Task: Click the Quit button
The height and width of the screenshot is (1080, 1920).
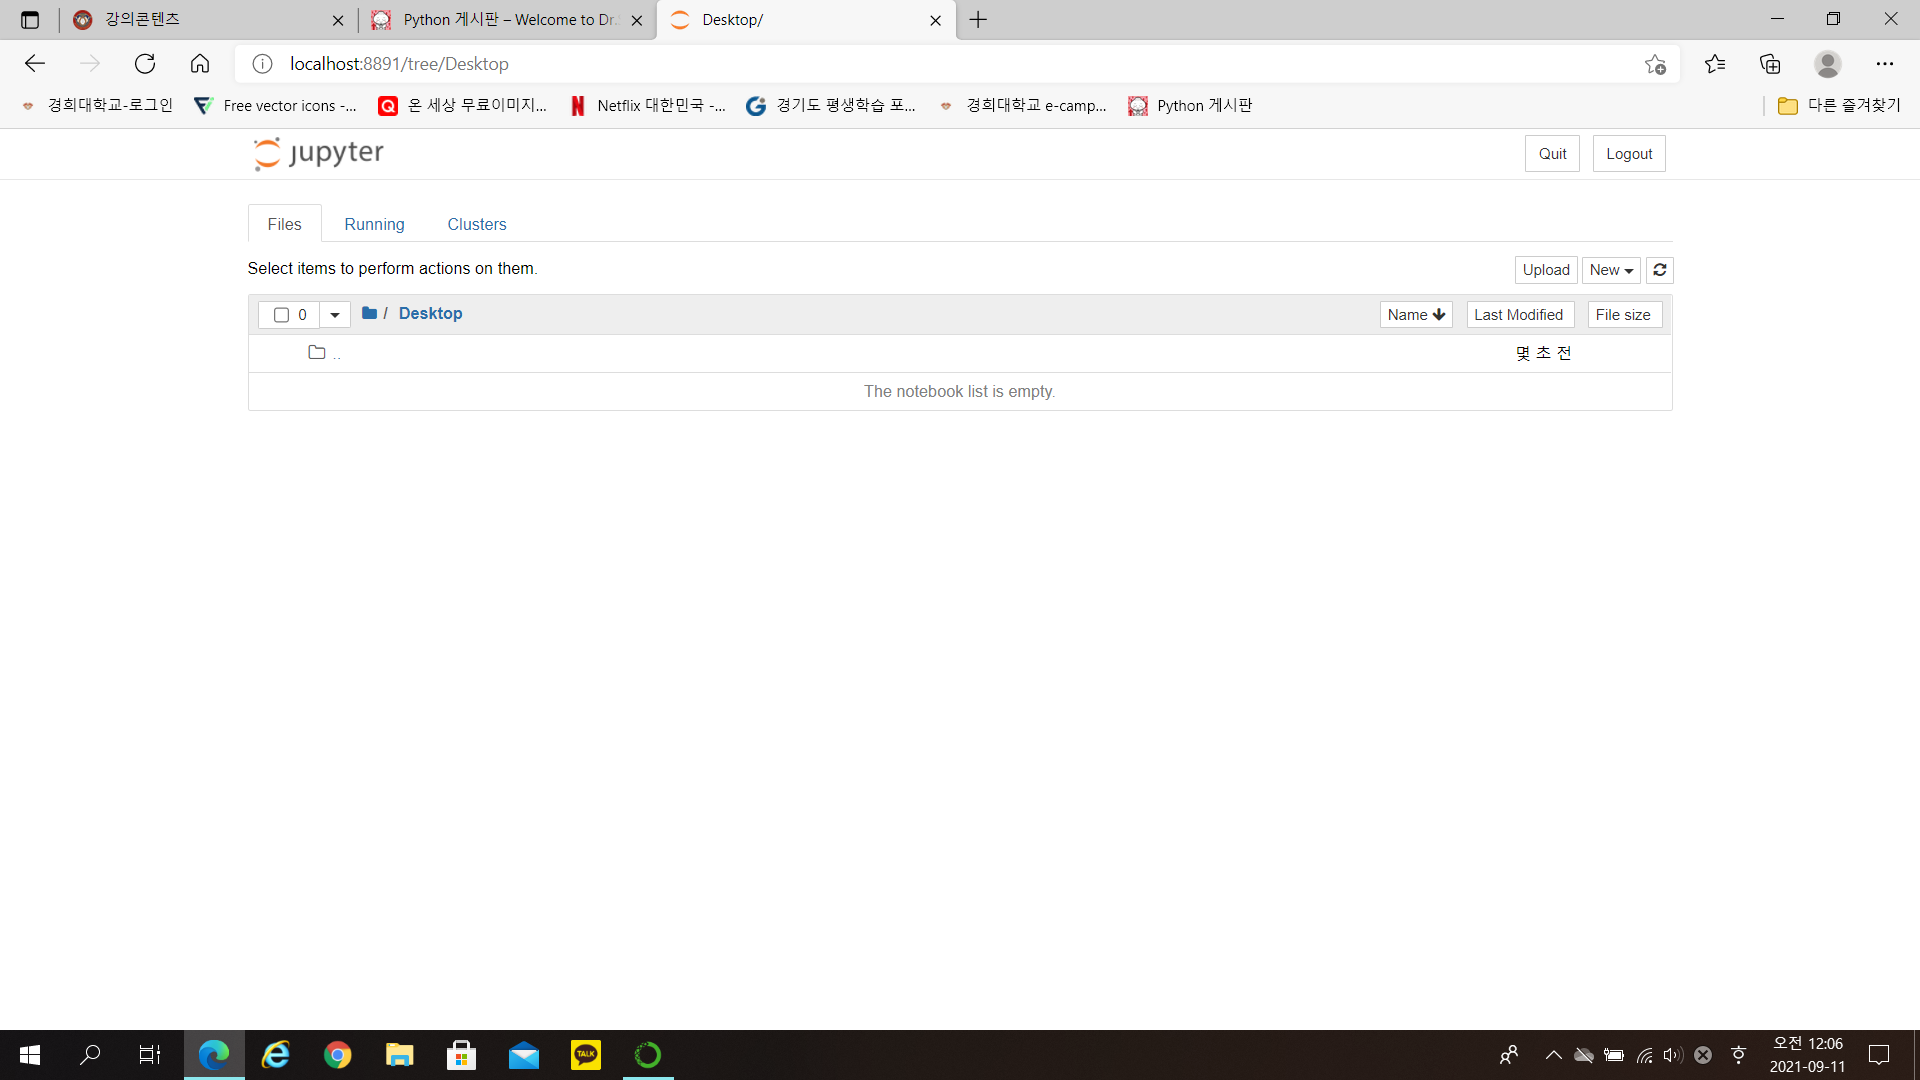Action: click(1551, 154)
